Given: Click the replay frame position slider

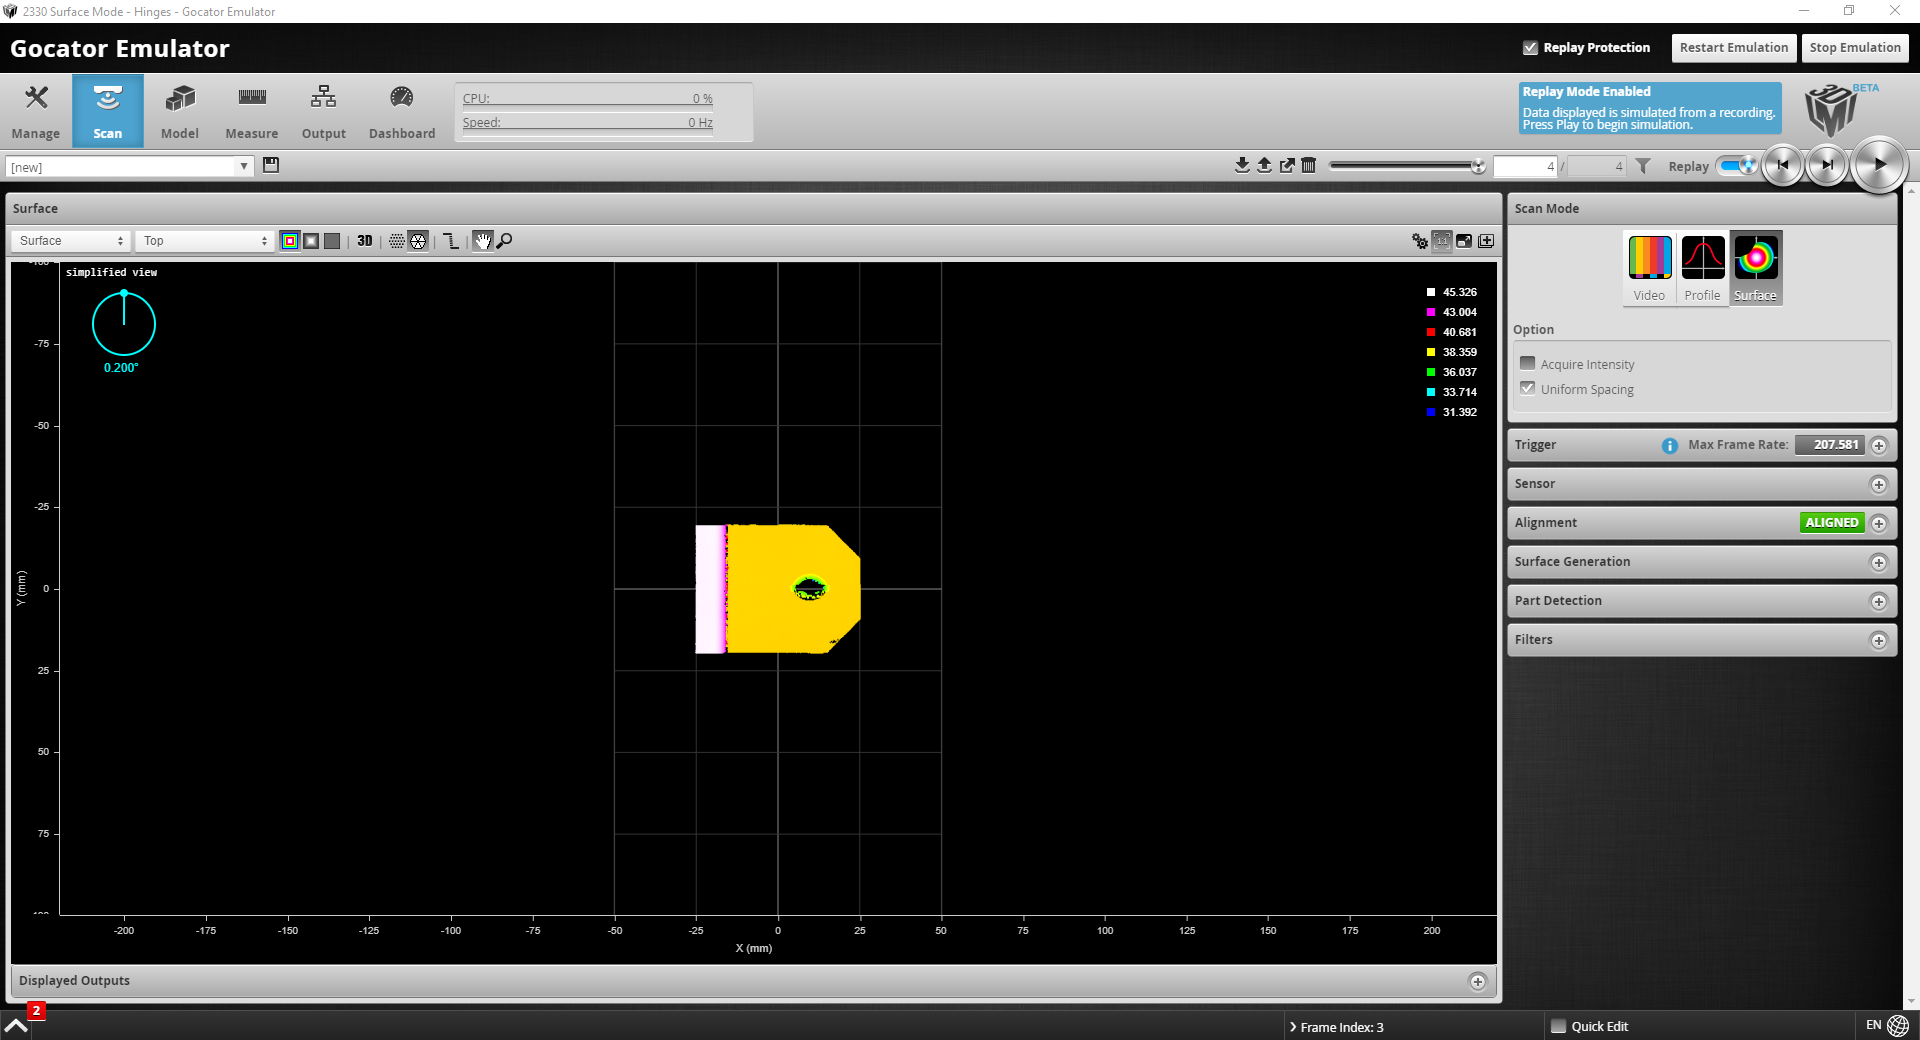Looking at the screenshot, I should [x=1405, y=166].
